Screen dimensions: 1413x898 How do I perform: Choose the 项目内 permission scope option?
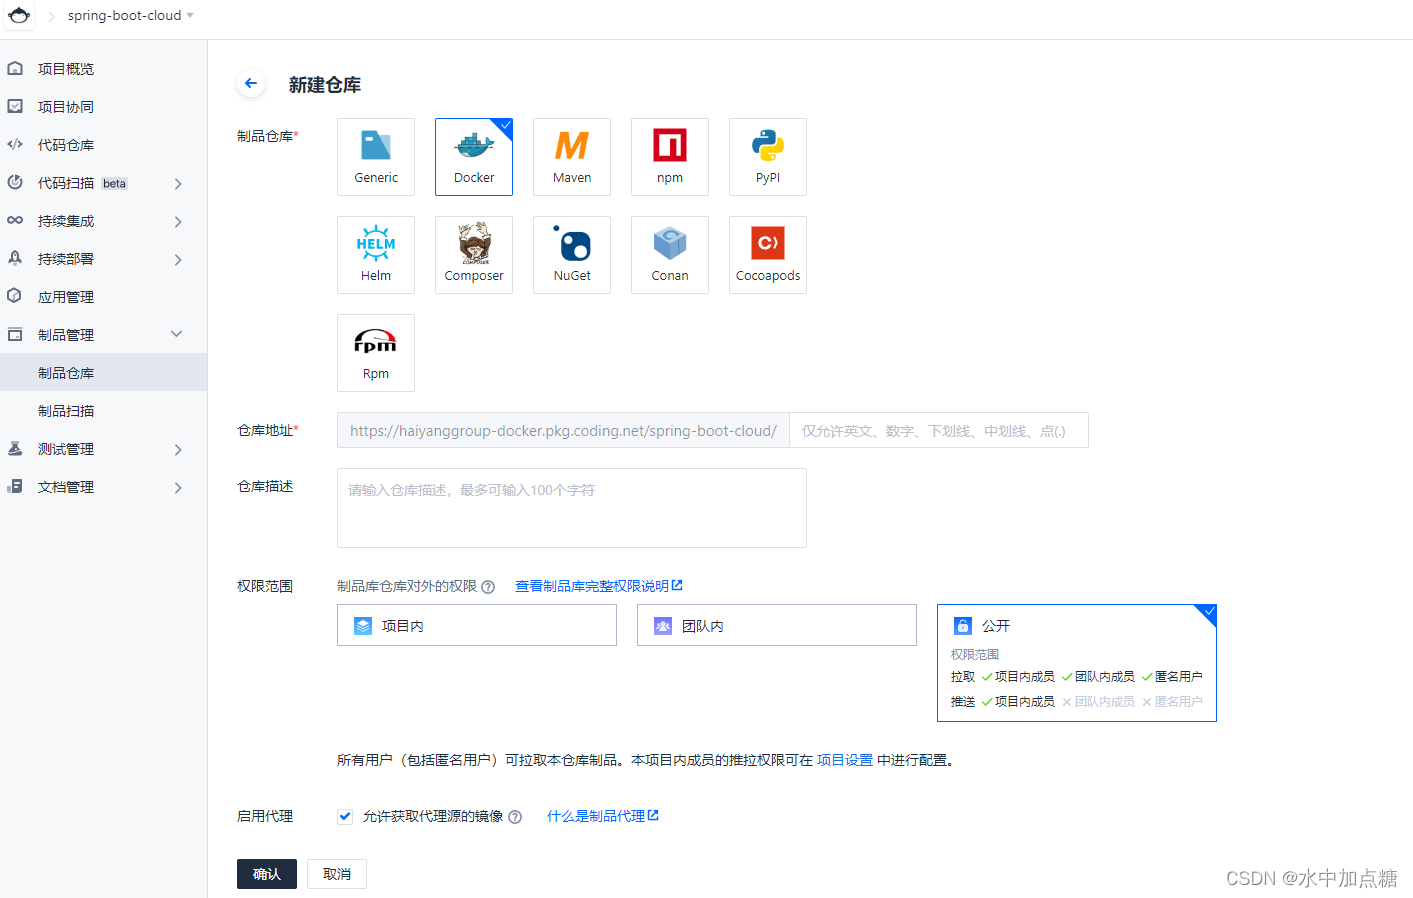[477, 625]
